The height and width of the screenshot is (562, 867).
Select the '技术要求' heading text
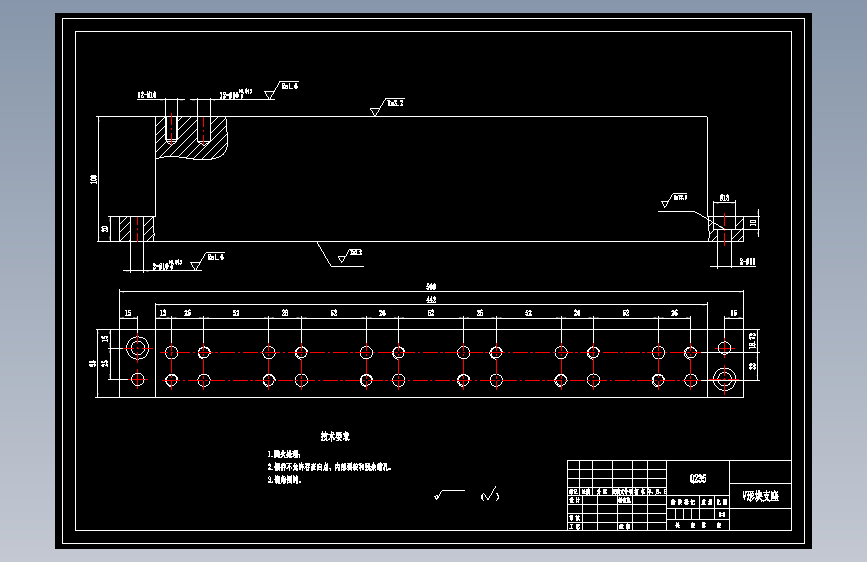pos(335,436)
